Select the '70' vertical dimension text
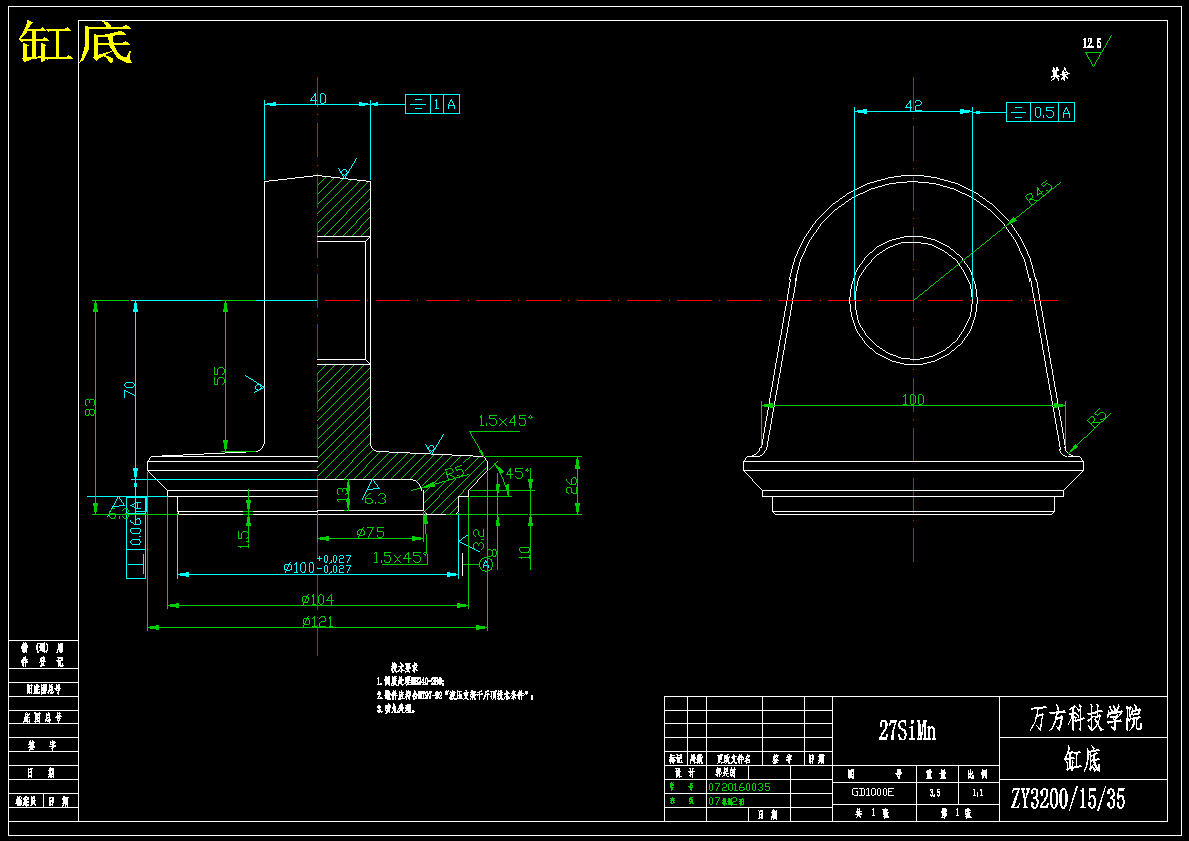This screenshot has width=1189, height=841. click(x=130, y=389)
